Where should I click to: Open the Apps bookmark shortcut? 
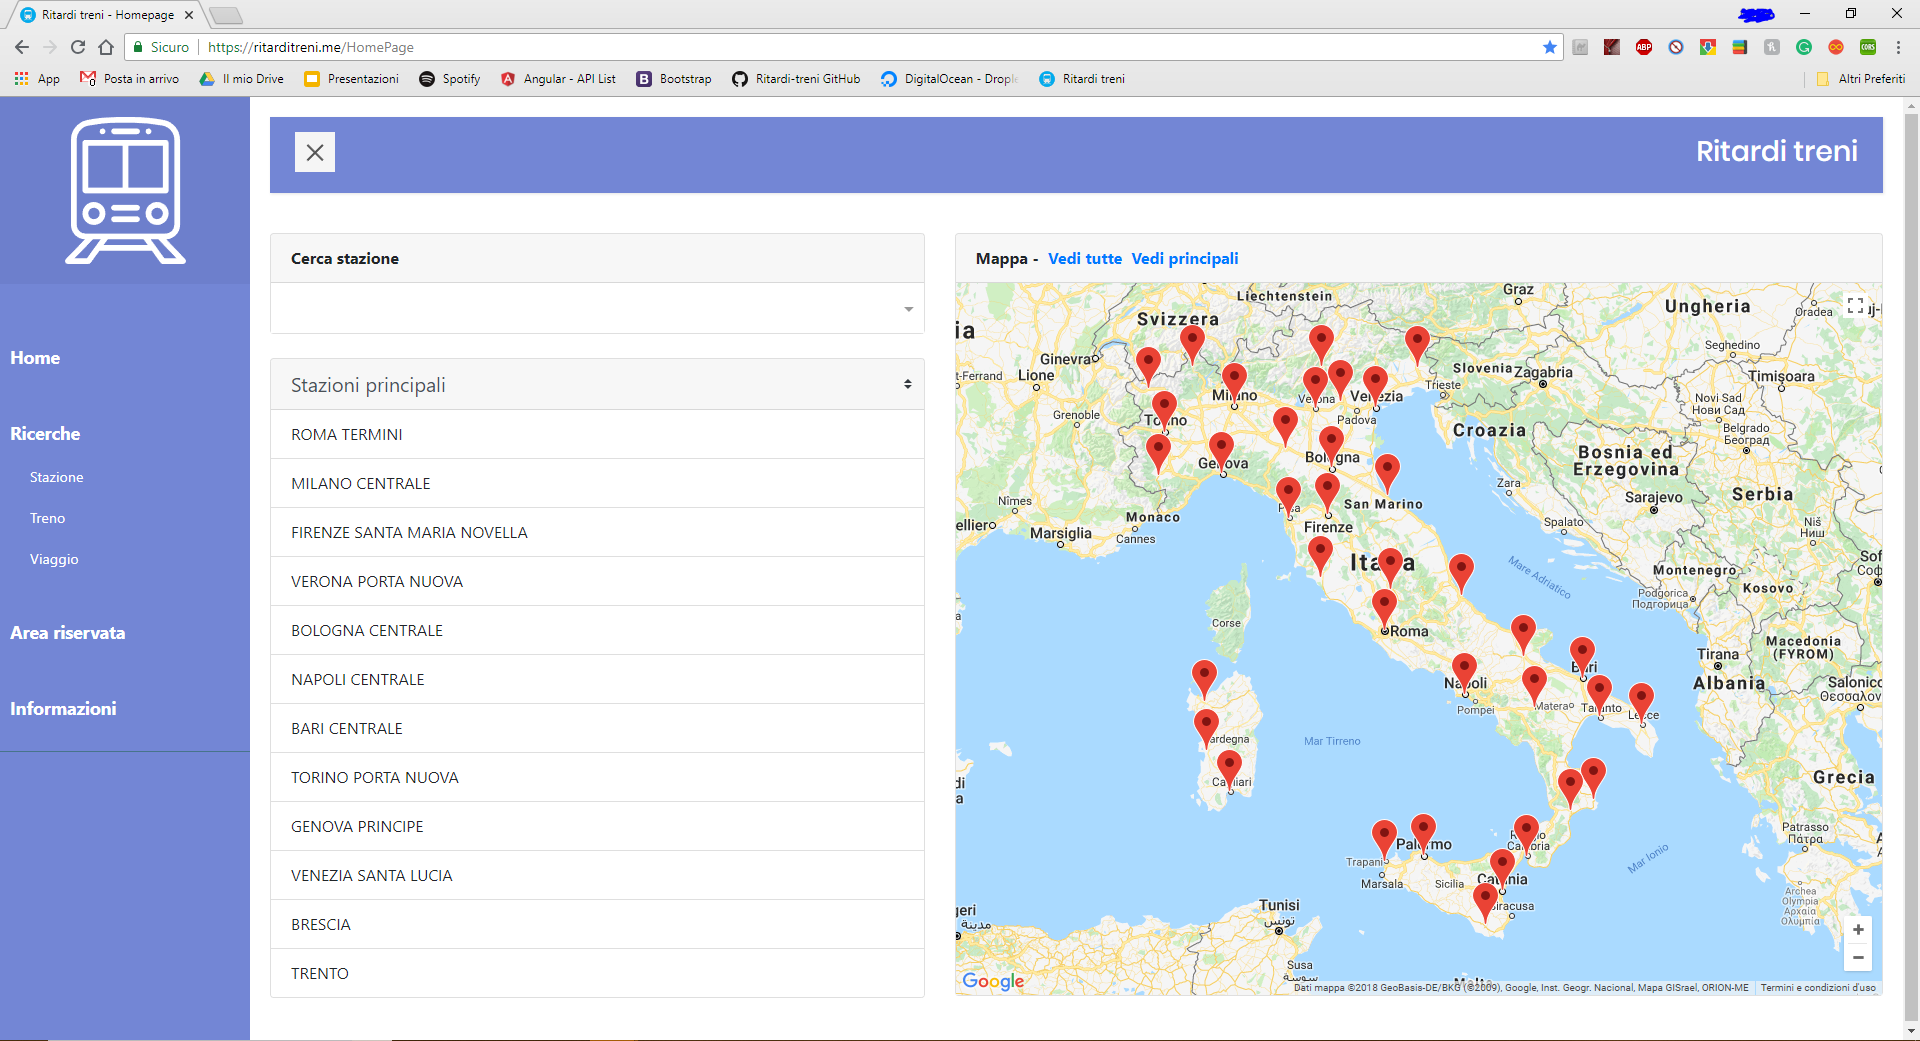[37, 79]
